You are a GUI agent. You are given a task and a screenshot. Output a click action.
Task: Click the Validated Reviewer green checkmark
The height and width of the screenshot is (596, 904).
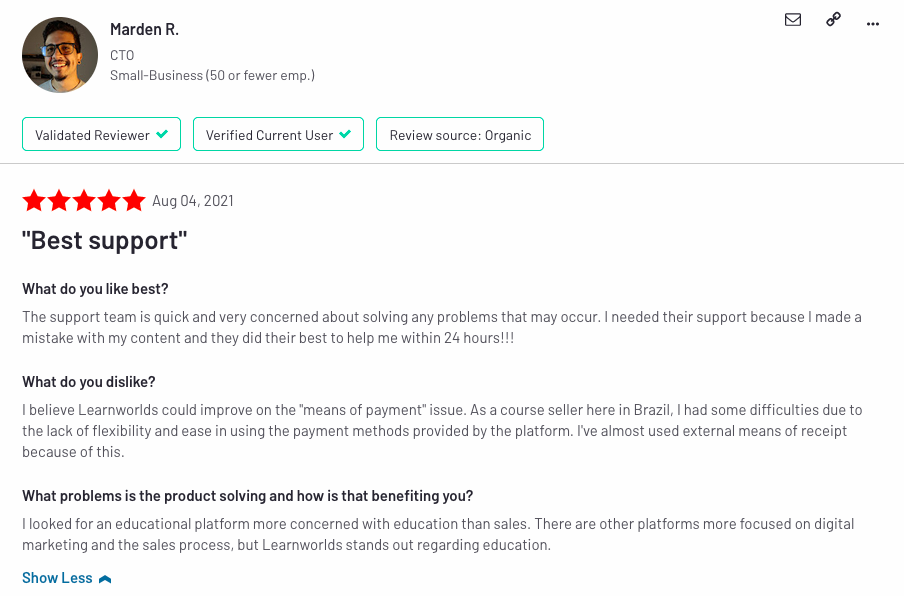coord(163,134)
